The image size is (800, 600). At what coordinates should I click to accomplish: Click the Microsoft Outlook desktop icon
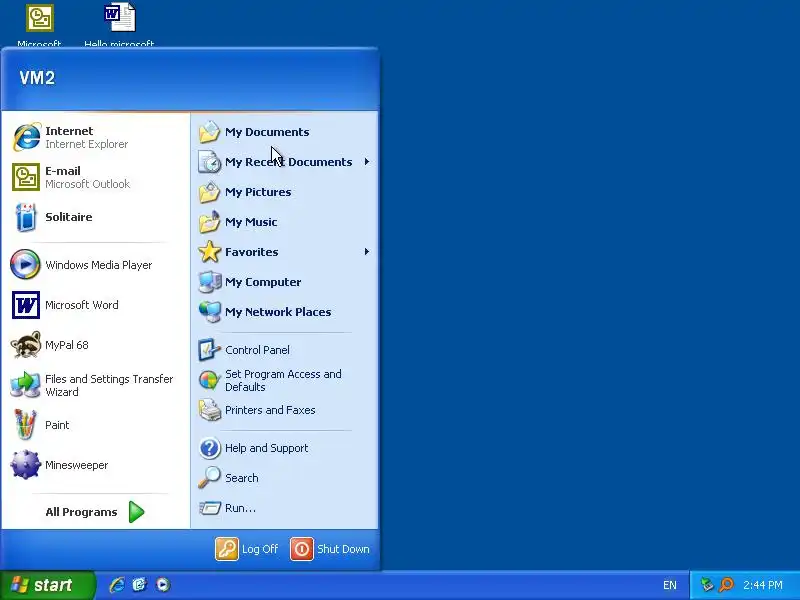pyautogui.click(x=39, y=24)
